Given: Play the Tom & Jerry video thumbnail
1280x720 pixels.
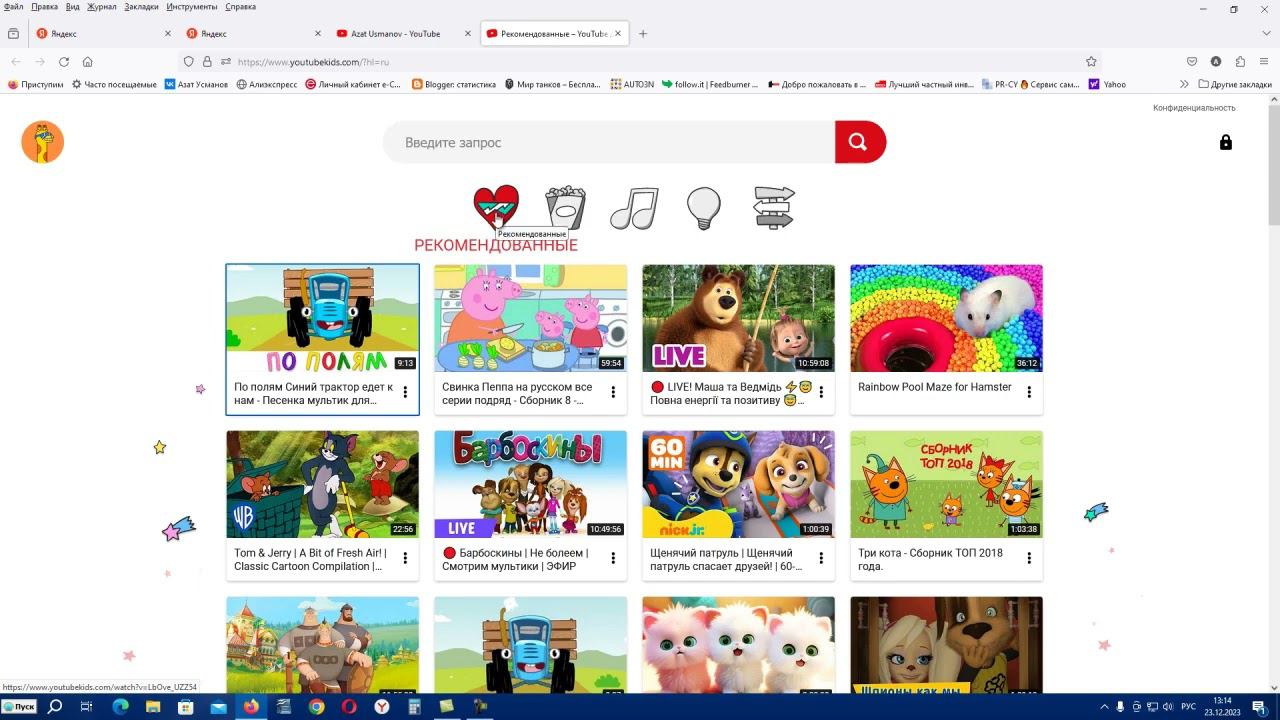Looking at the screenshot, I should tap(323, 484).
